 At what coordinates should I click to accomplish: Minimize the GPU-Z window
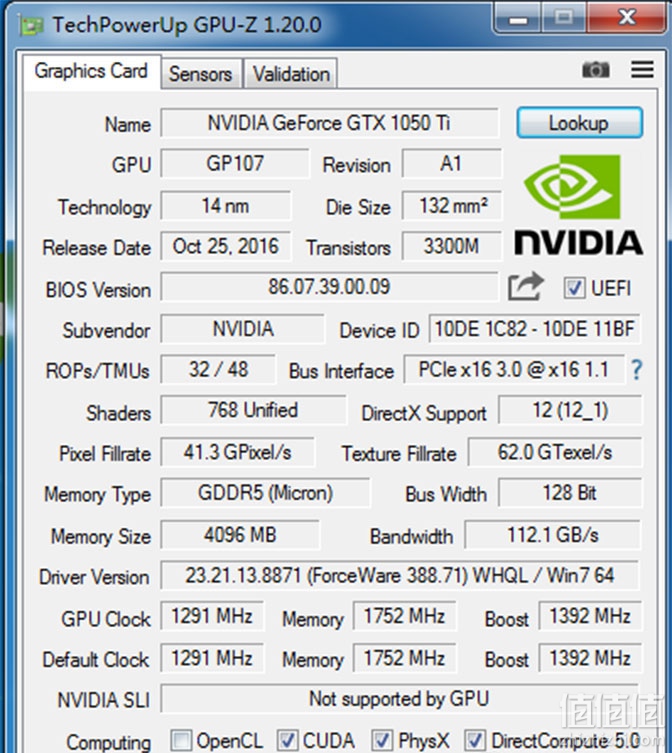point(518,19)
